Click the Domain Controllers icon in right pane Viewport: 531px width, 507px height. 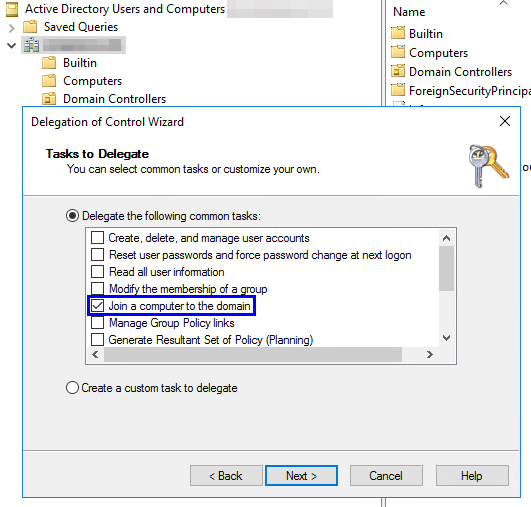(x=398, y=71)
